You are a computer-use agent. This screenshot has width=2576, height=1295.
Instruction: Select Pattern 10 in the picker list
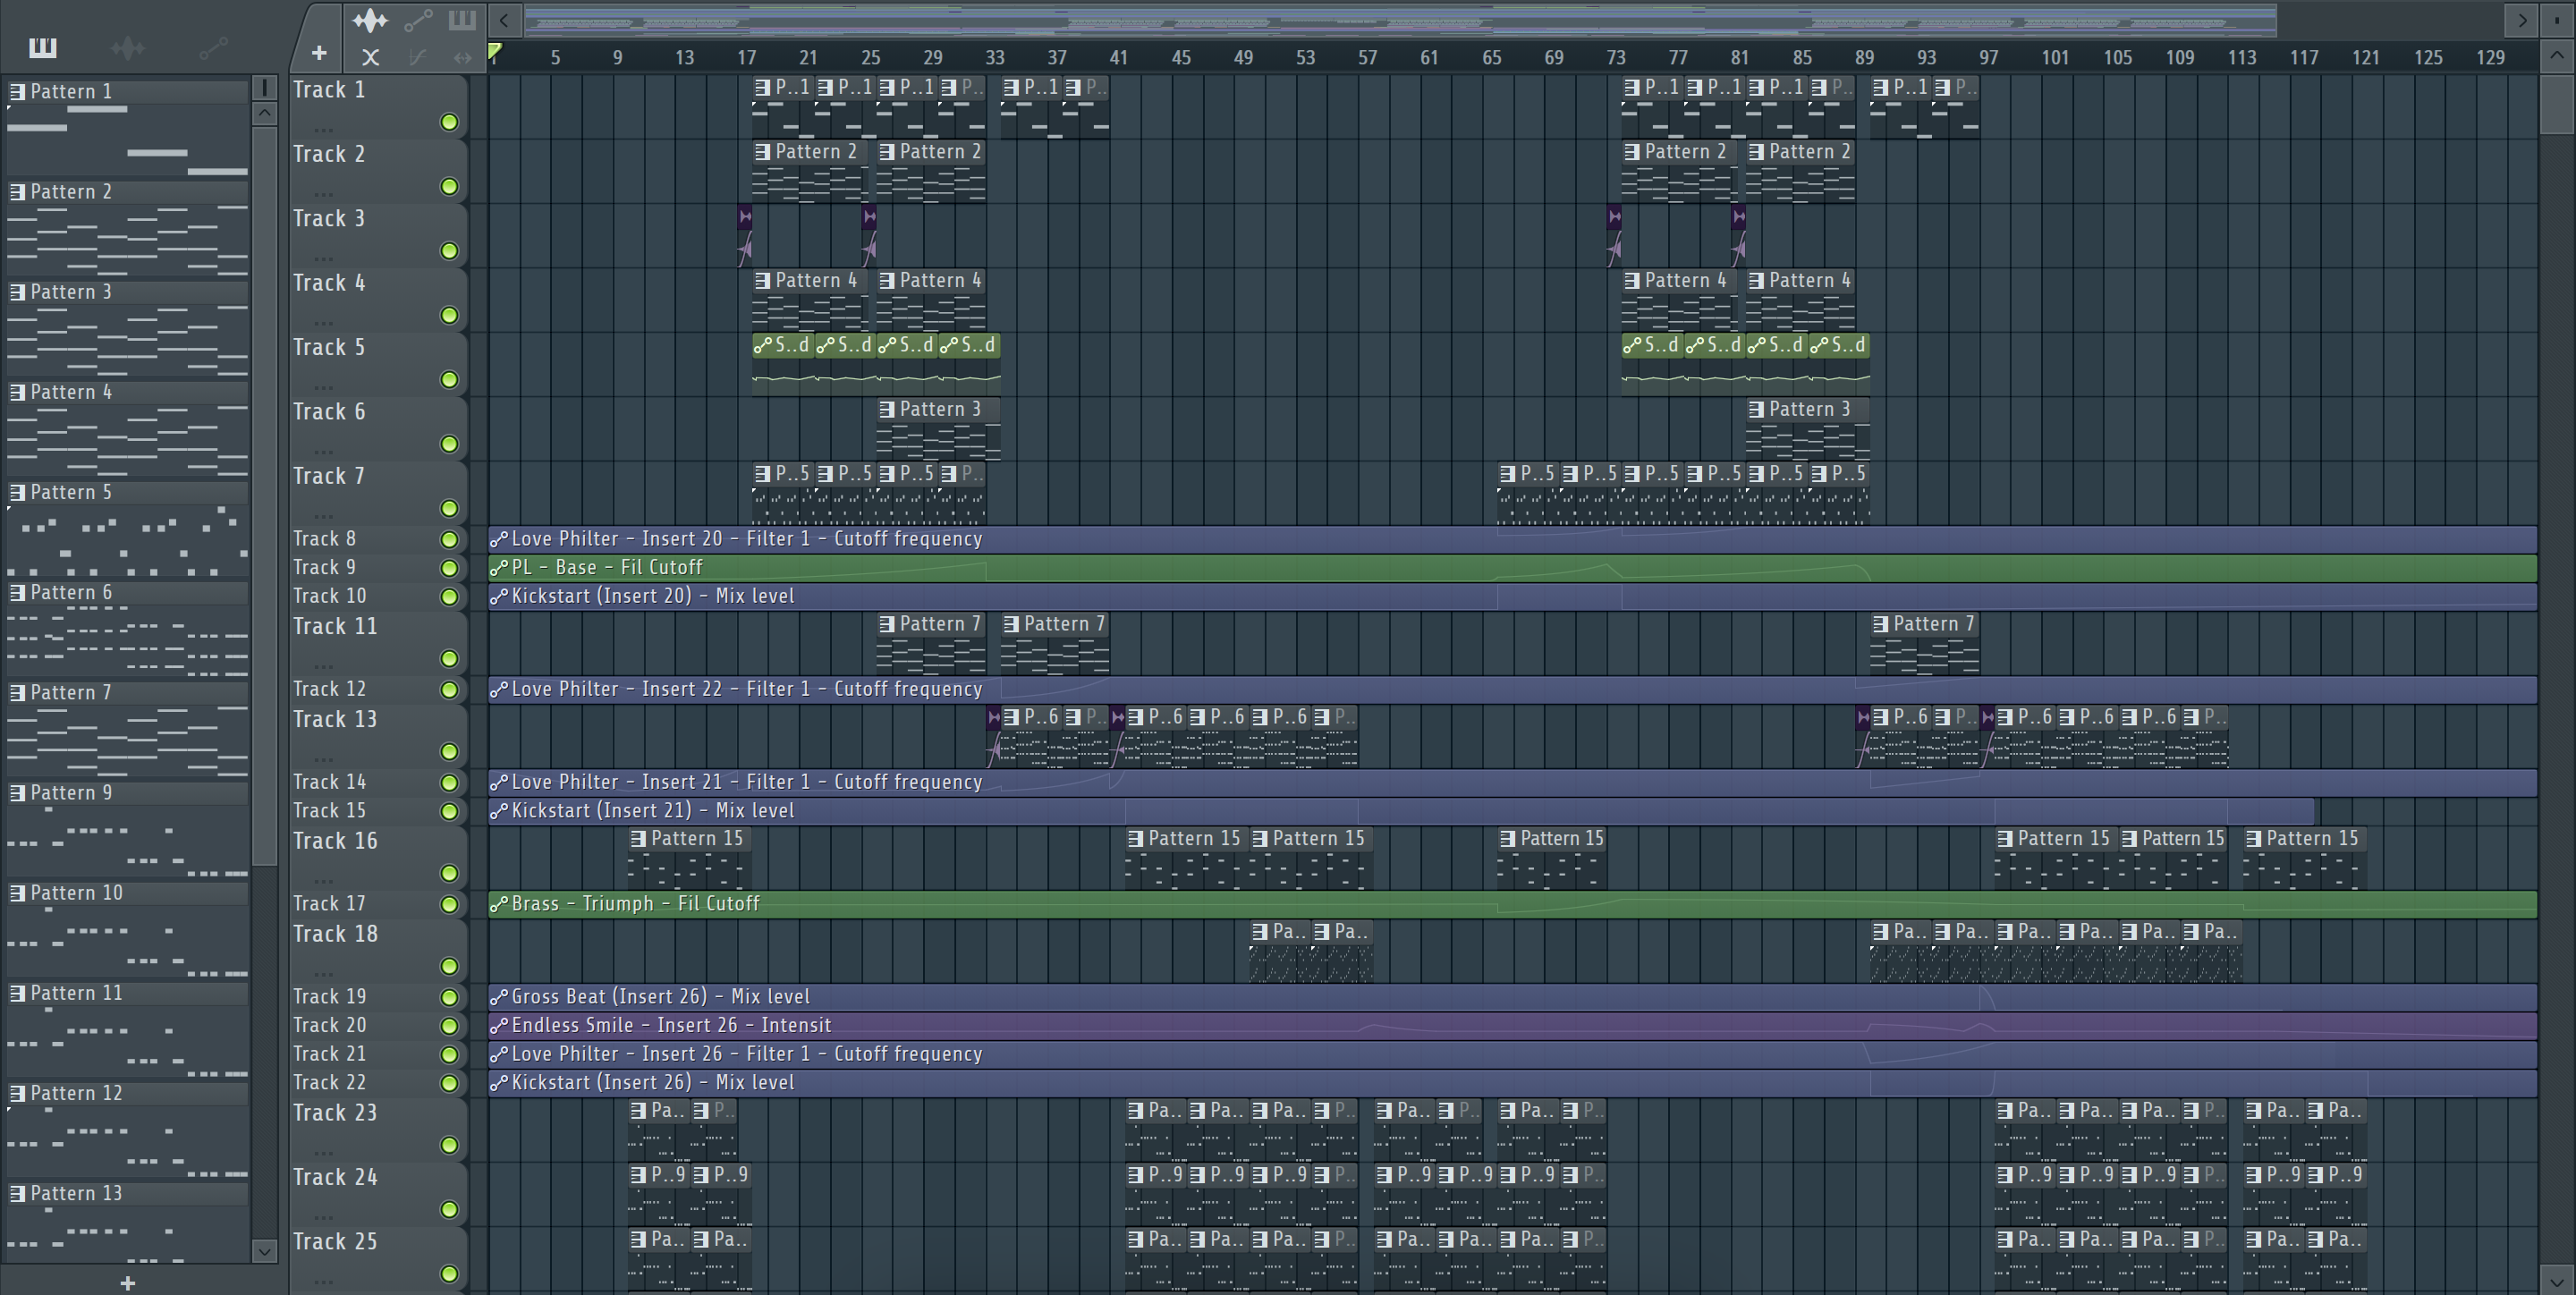76,893
